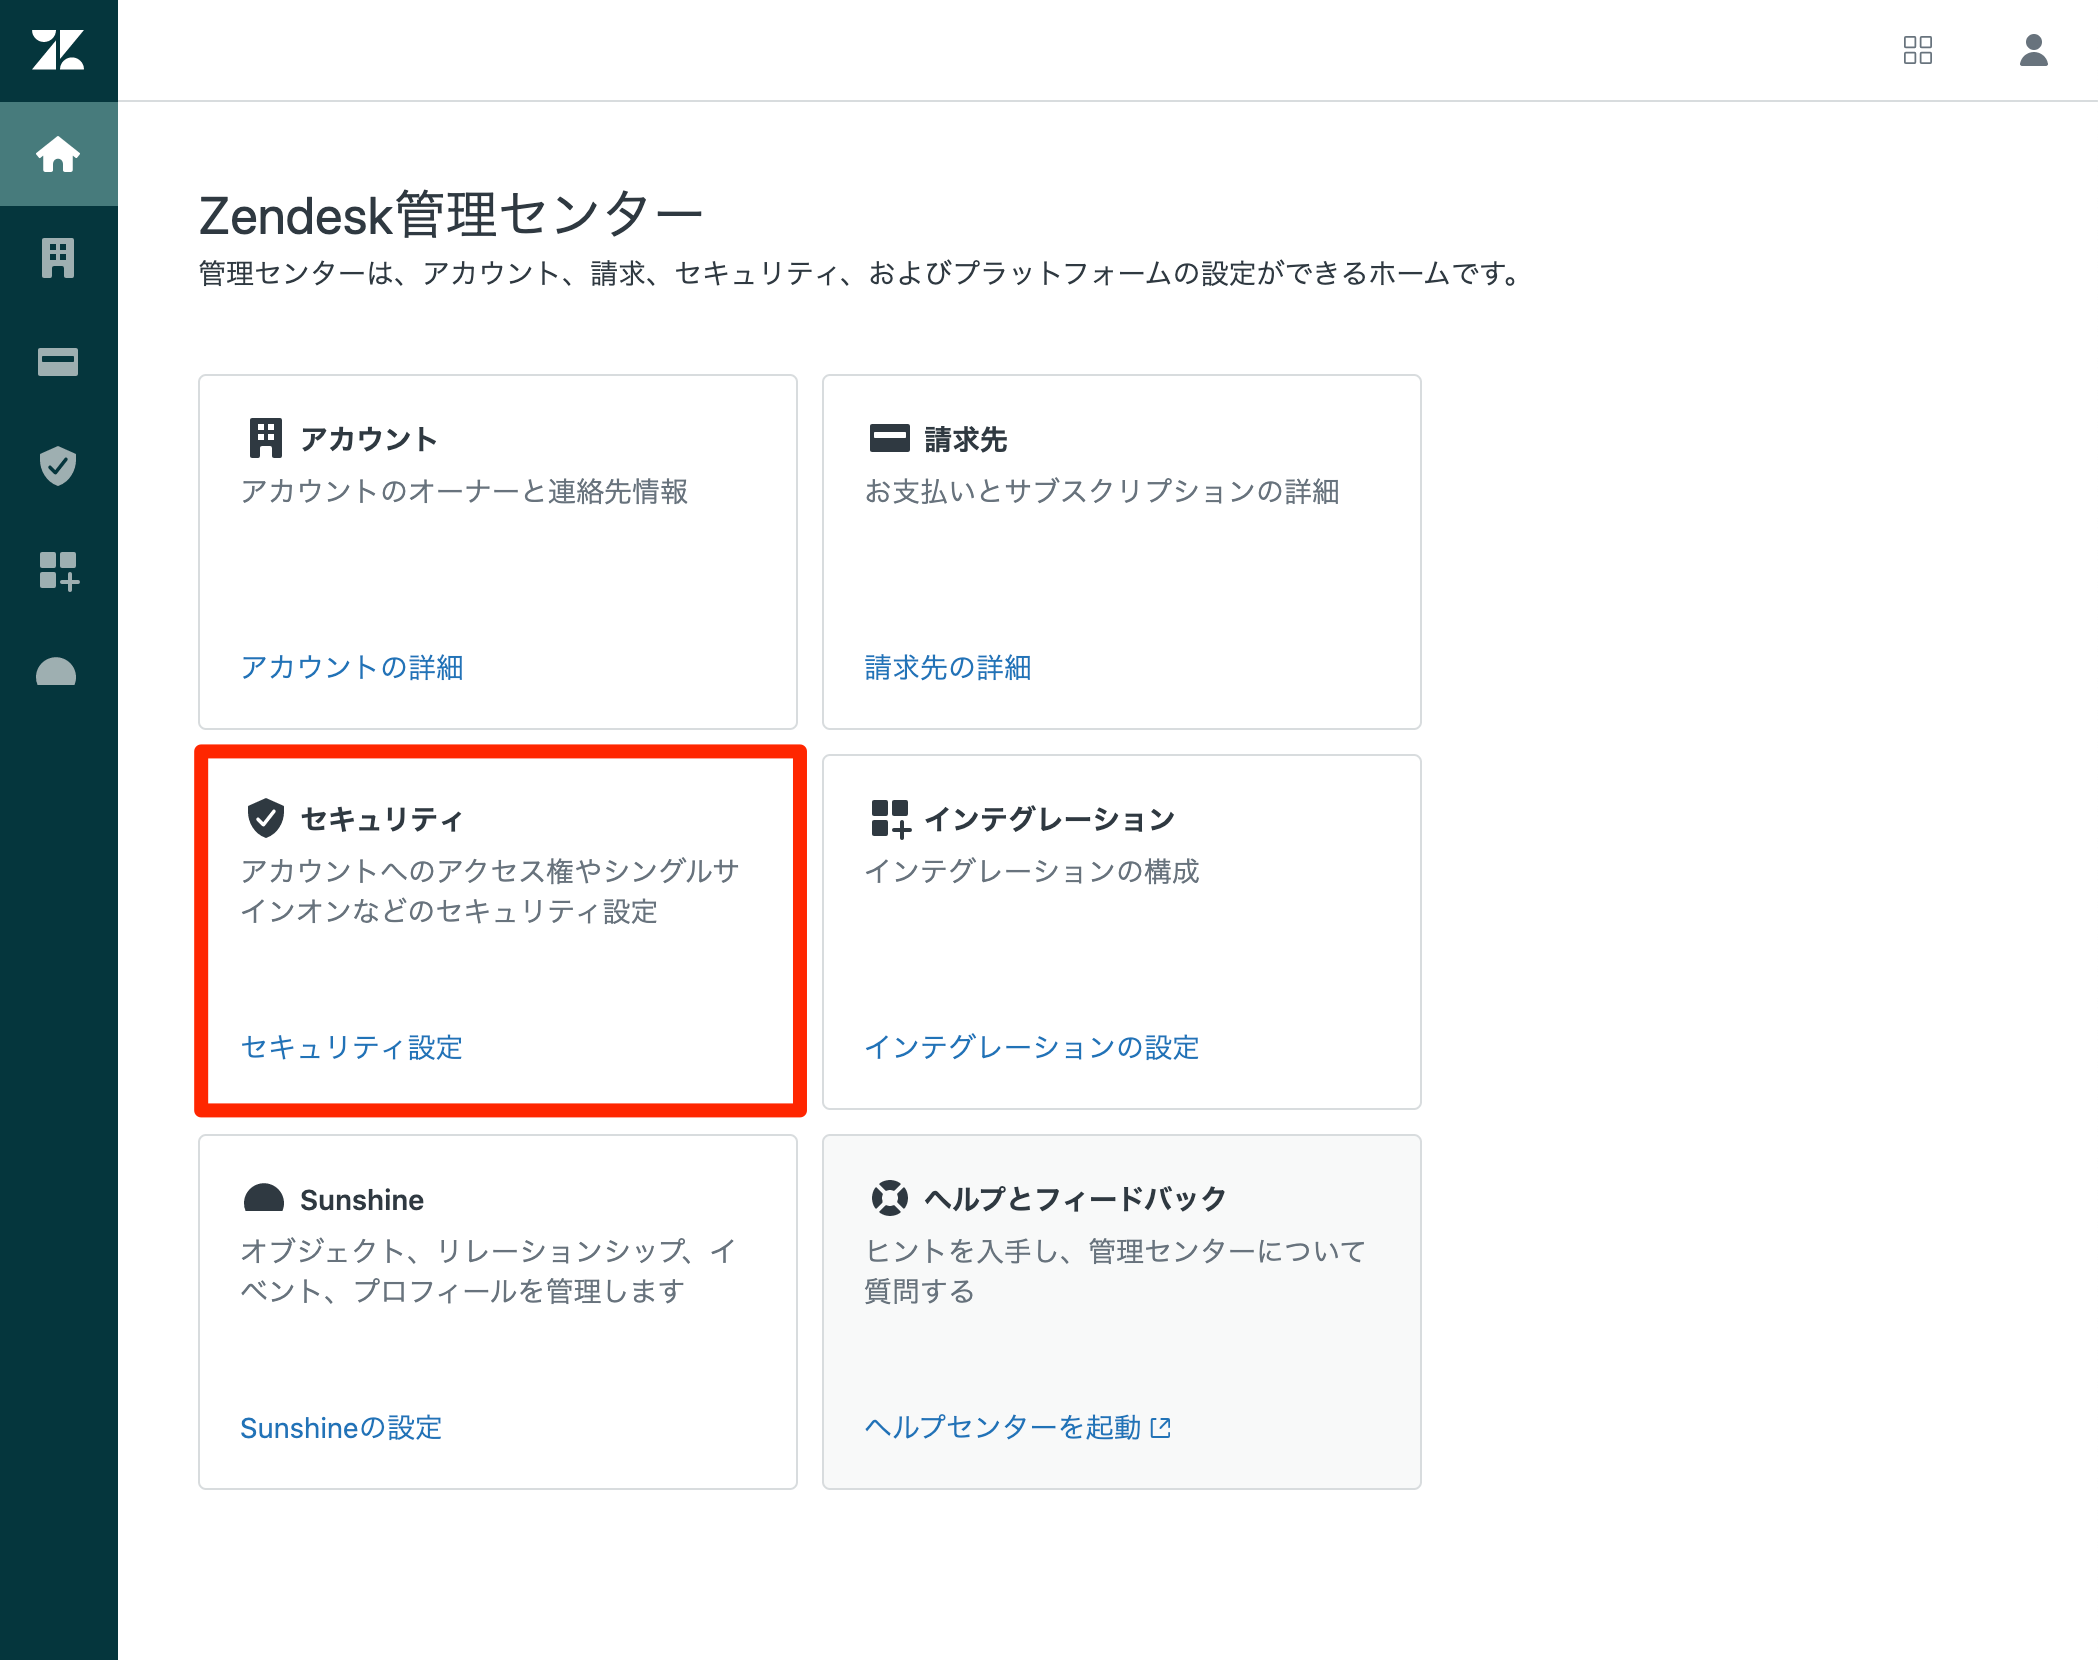Viewport: 2098px width, 1660px height.
Task: Click the アカウントのオーナーと連絡先情報 description
Action: coord(464,491)
